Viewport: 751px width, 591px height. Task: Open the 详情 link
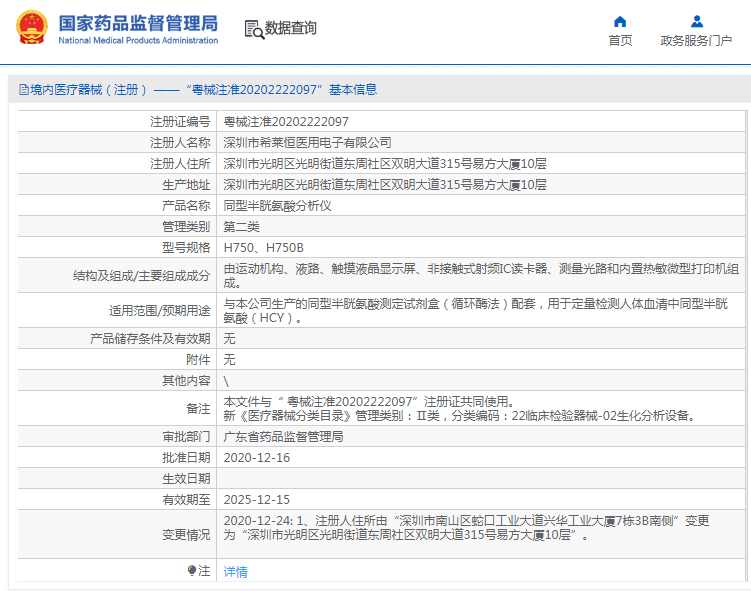[235, 571]
